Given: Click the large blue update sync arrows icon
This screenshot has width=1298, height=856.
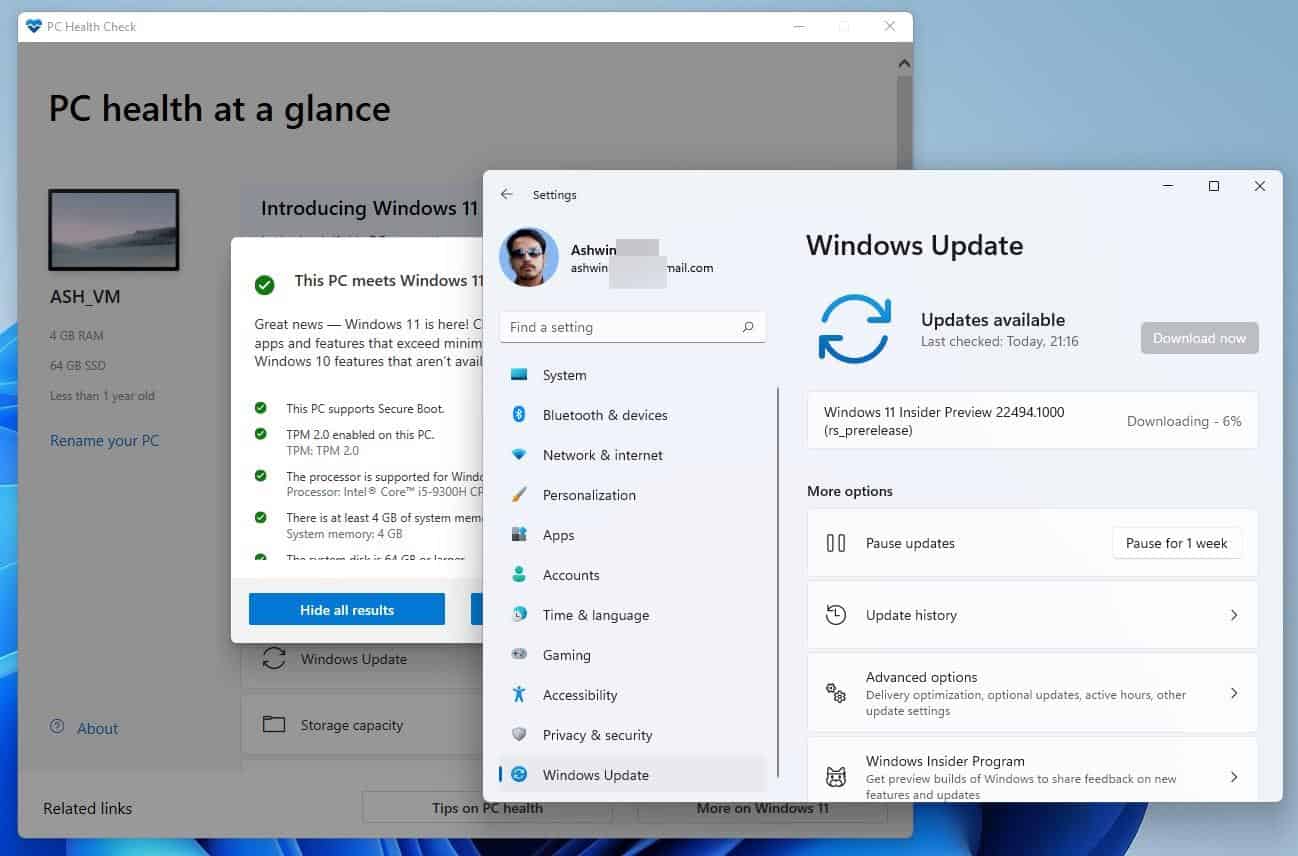Looking at the screenshot, I should [855, 329].
